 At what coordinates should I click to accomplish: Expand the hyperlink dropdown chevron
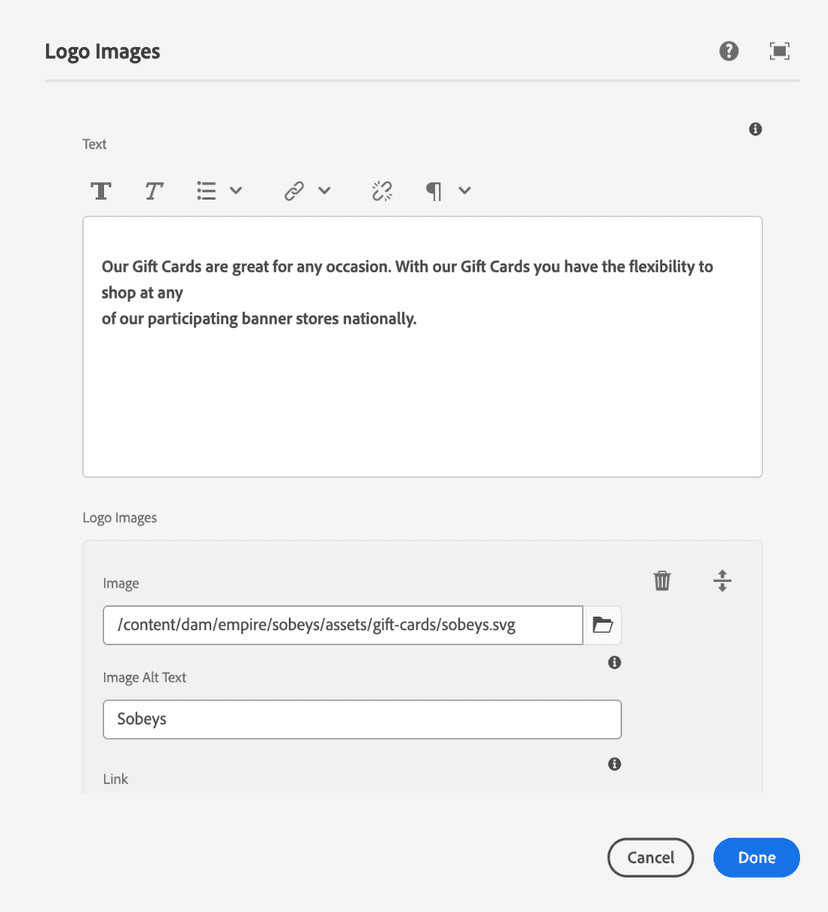coord(324,191)
